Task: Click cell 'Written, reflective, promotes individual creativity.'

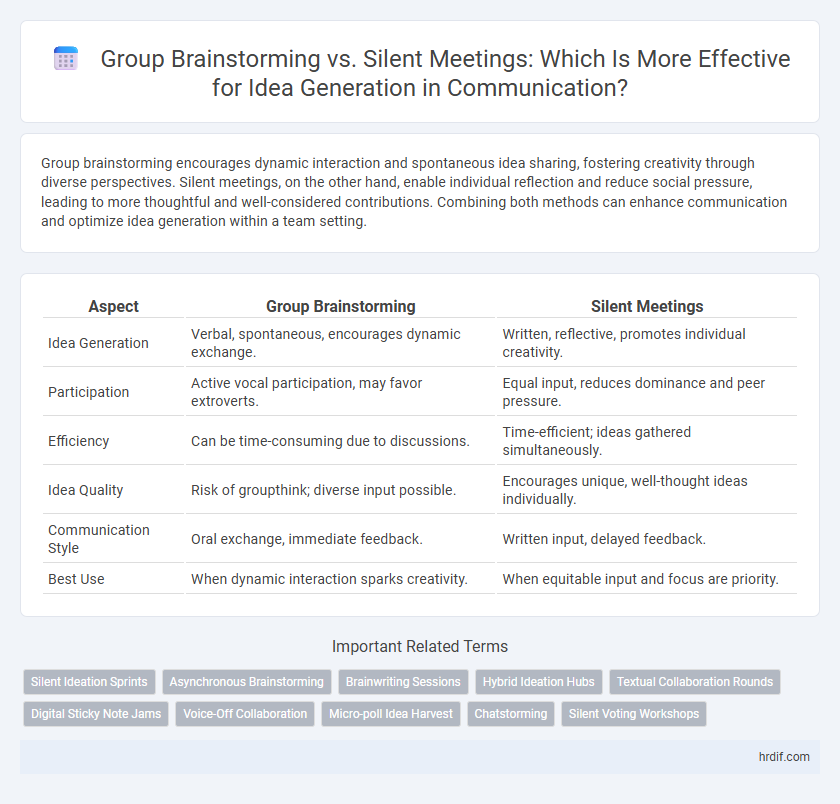Action: (x=647, y=343)
